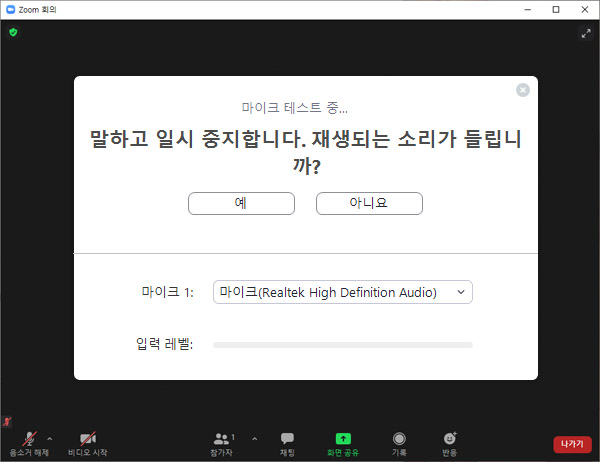Open audio options arrow beside mute
This screenshot has height=462, width=600.
tap(50, 438)
